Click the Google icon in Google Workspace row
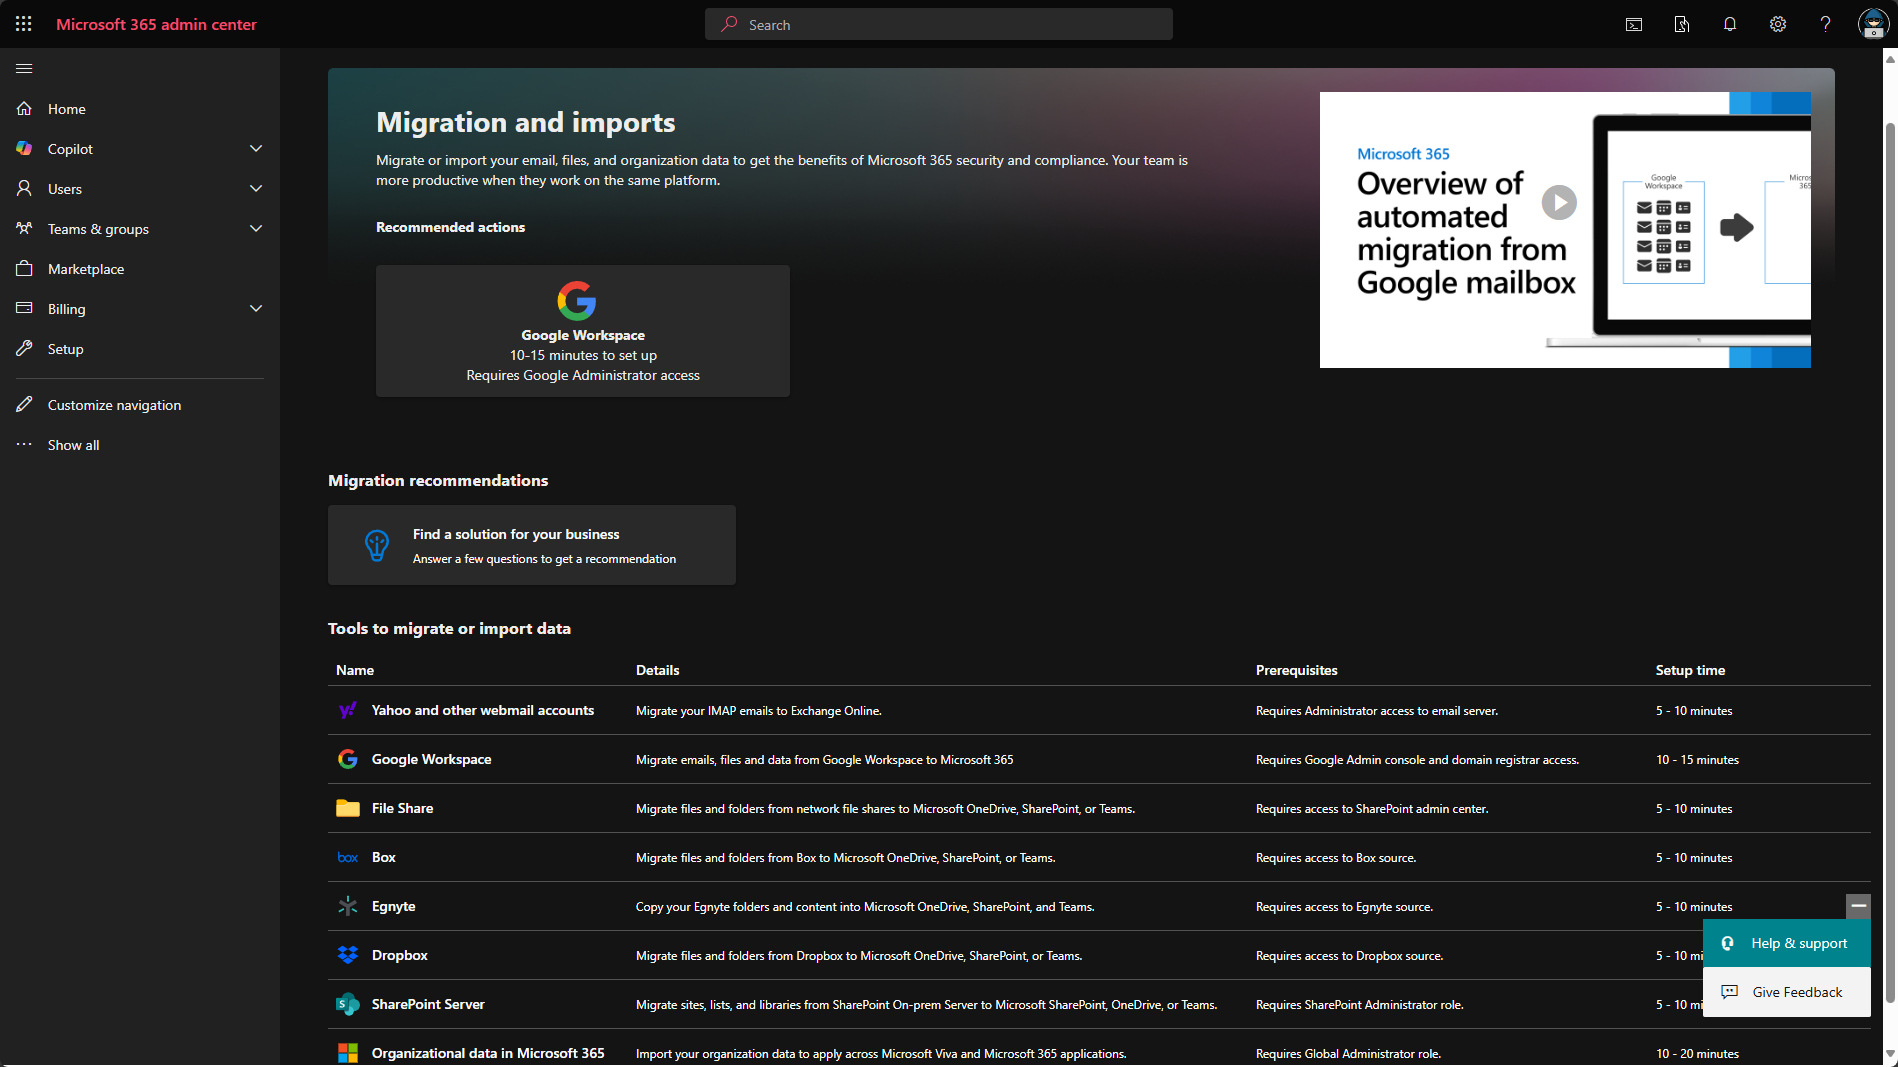Viewport: 1898px width, 1067px height. 347,759
